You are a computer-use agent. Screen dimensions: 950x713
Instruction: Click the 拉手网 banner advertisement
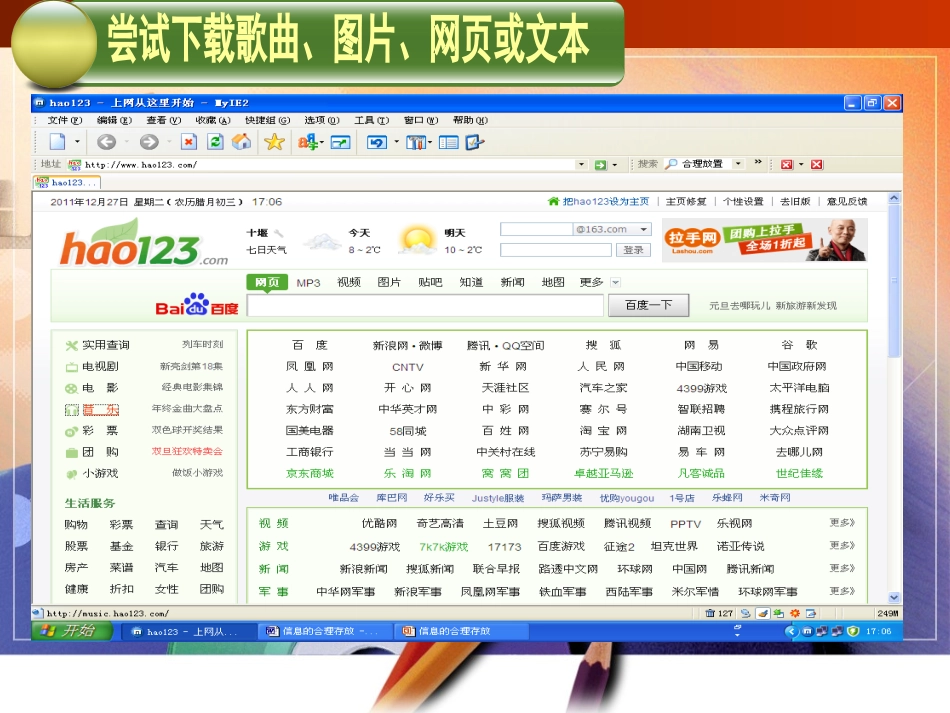[x=765, y=240]
